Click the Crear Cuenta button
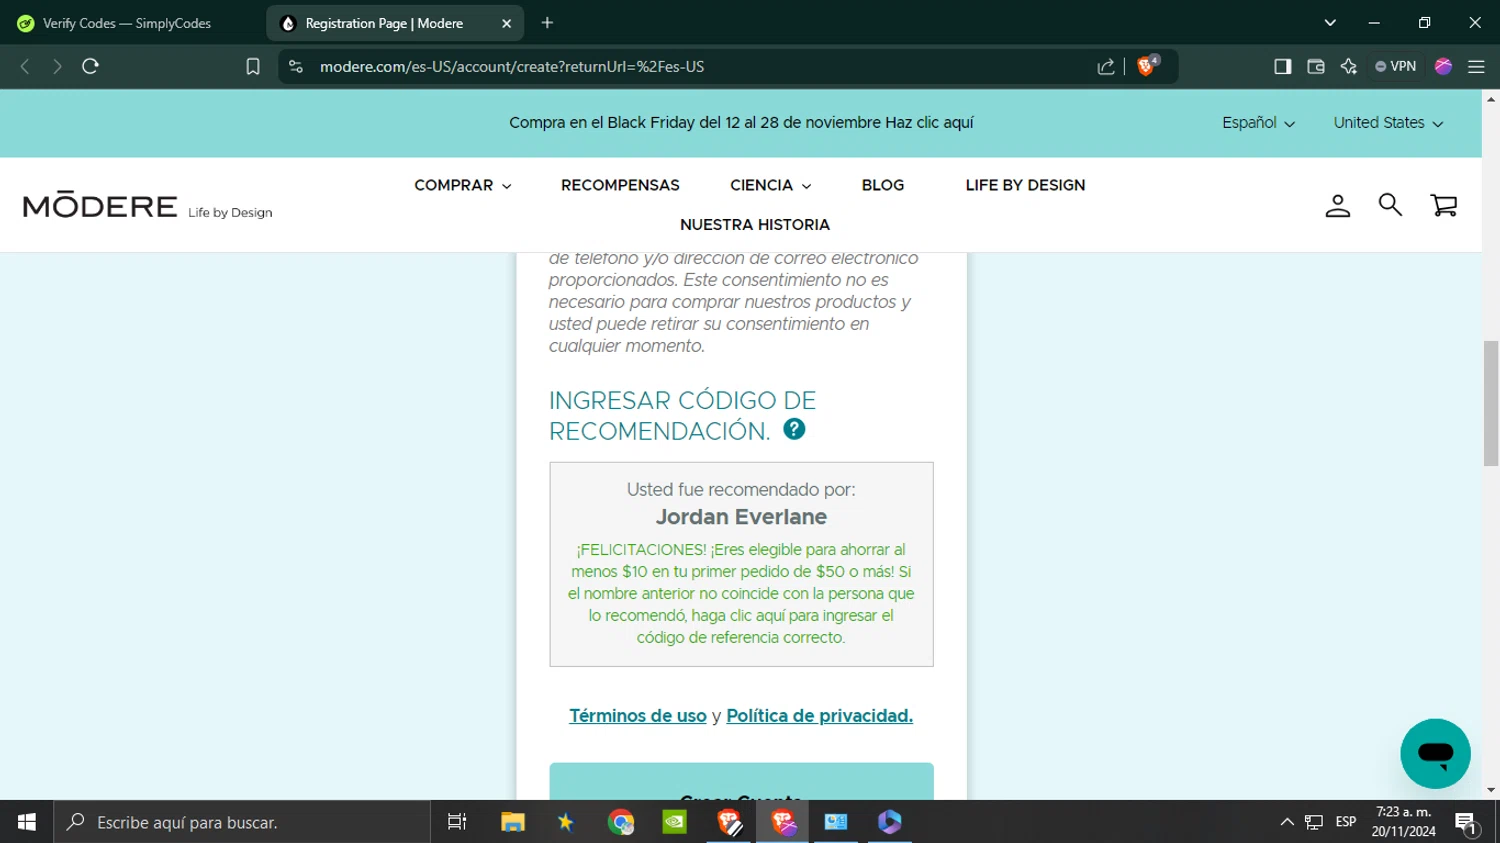Image resolution: width=1500 pixels, height=843 pixels. tap(741, 782)
